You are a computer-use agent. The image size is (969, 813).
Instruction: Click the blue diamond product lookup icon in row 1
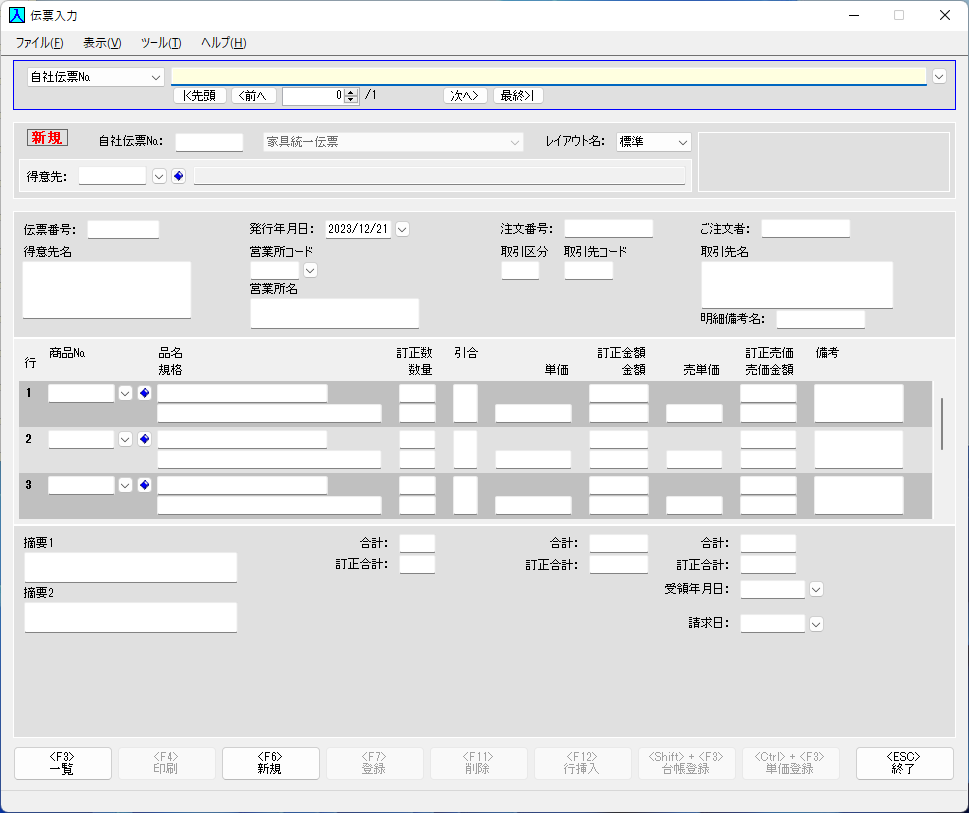pos(145,393)
